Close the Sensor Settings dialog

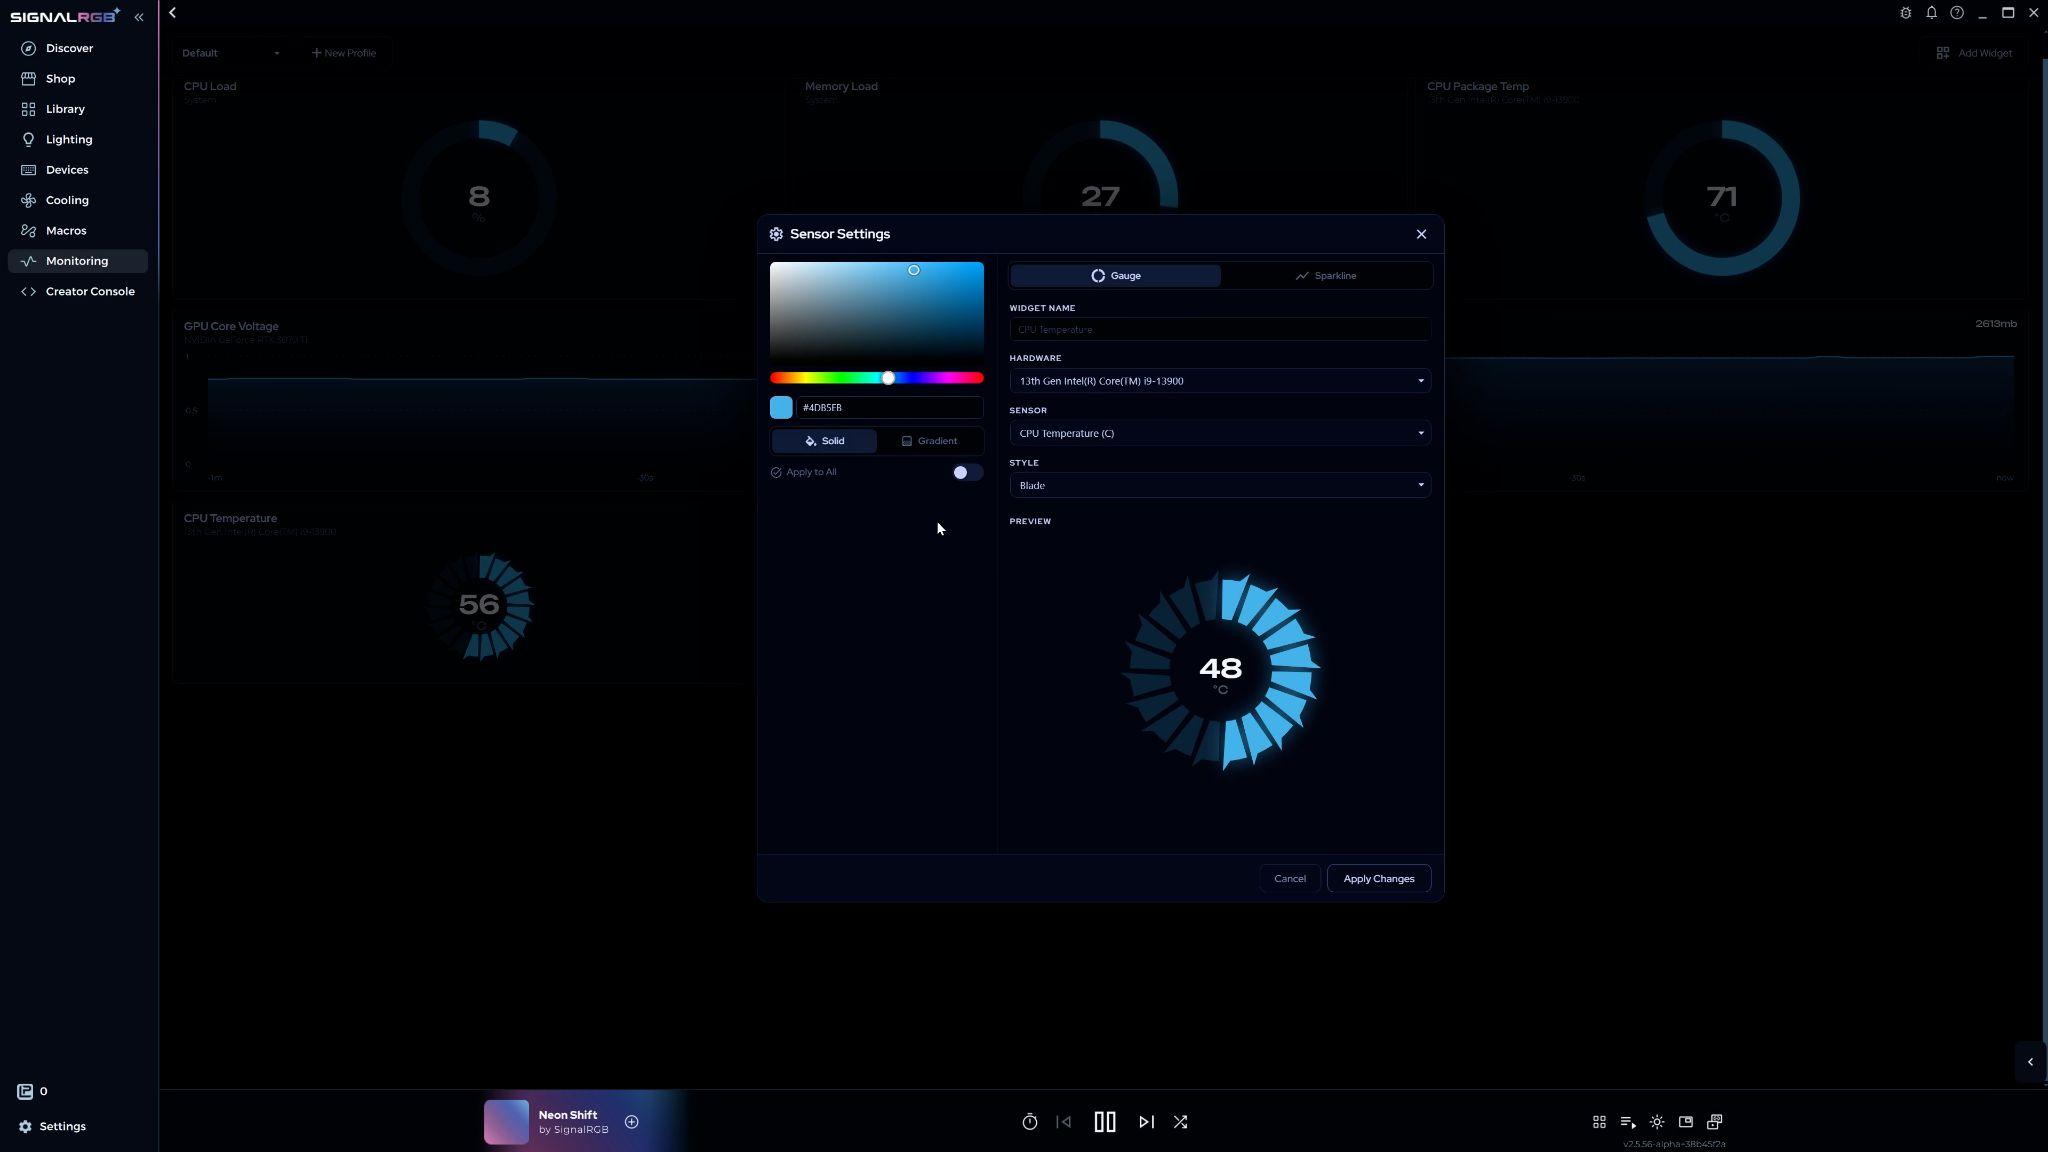pos(1421,234)
